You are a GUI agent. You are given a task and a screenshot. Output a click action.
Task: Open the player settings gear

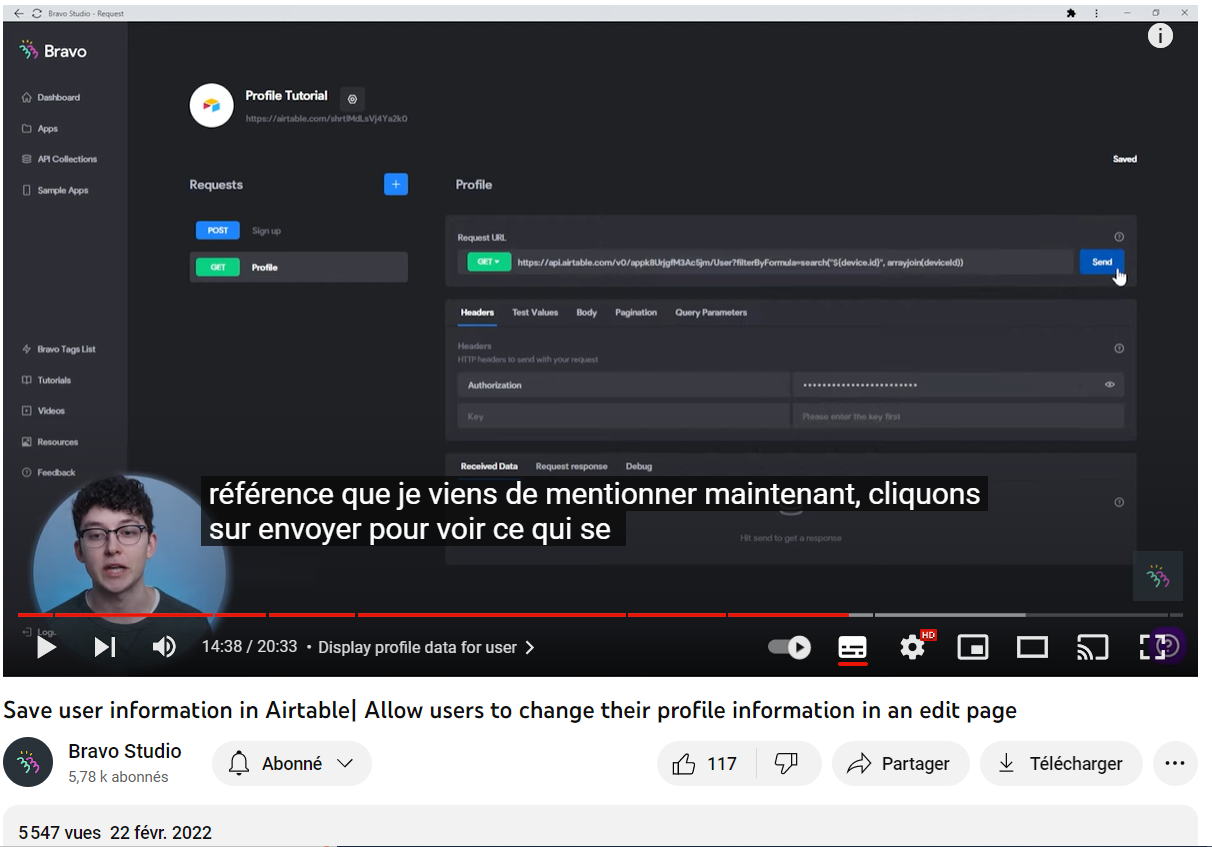[x=912, y=647]
